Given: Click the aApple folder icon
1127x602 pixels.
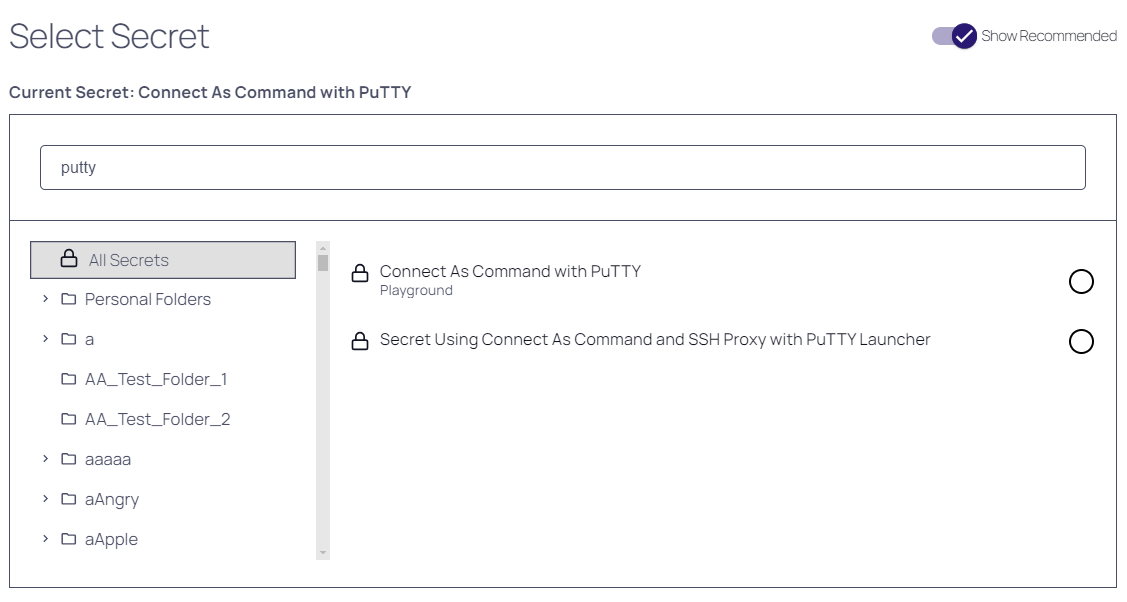Looking at the screenshot, I should click(69, 539).
